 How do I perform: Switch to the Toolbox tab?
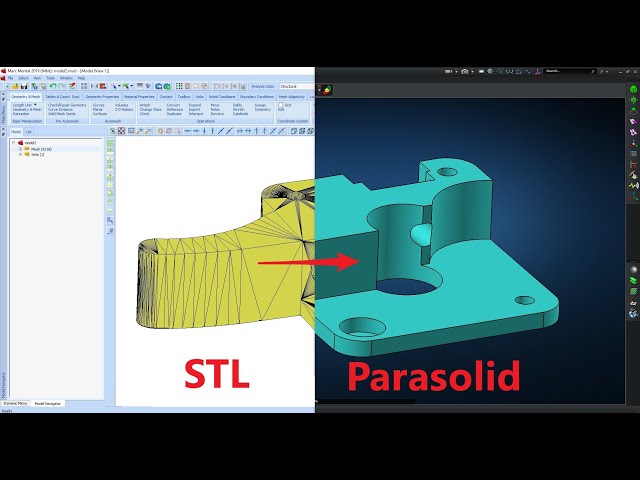[184, 97]
